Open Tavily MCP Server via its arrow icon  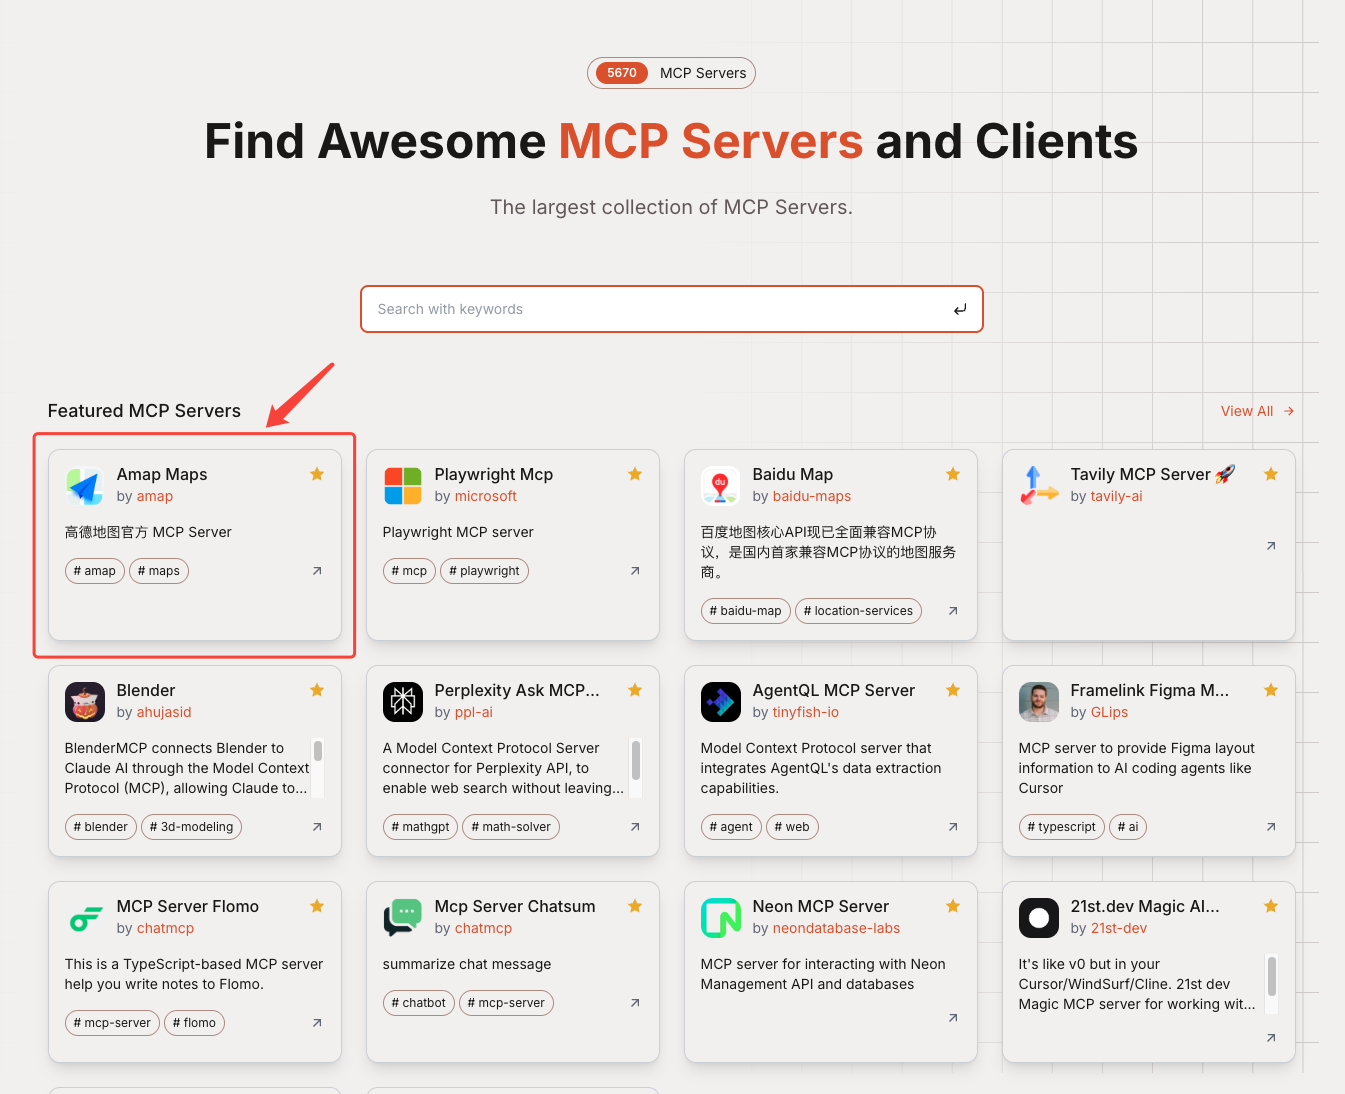pyautogui.click(x=1271, y=546)
